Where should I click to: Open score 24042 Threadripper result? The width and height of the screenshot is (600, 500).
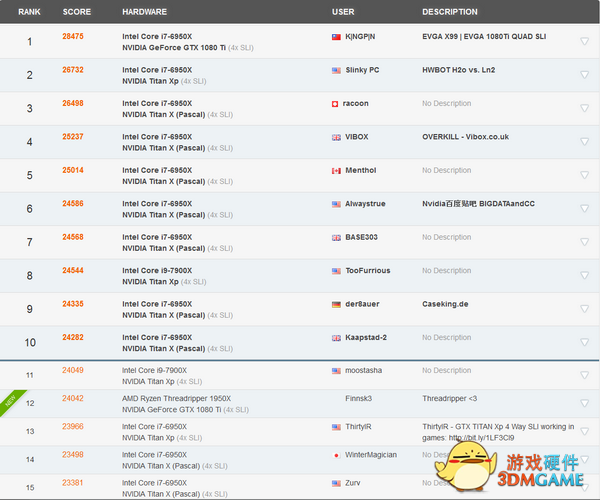(73, 398)
